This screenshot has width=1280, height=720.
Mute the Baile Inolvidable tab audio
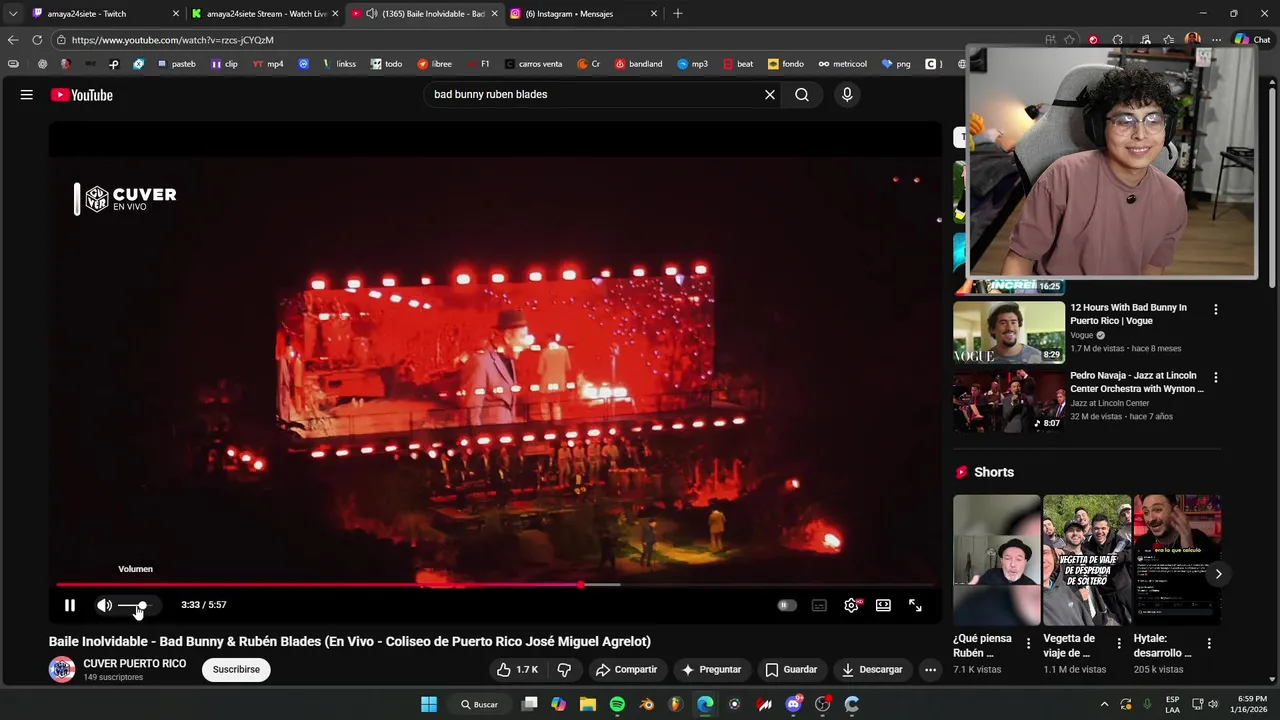click(372, 14)
